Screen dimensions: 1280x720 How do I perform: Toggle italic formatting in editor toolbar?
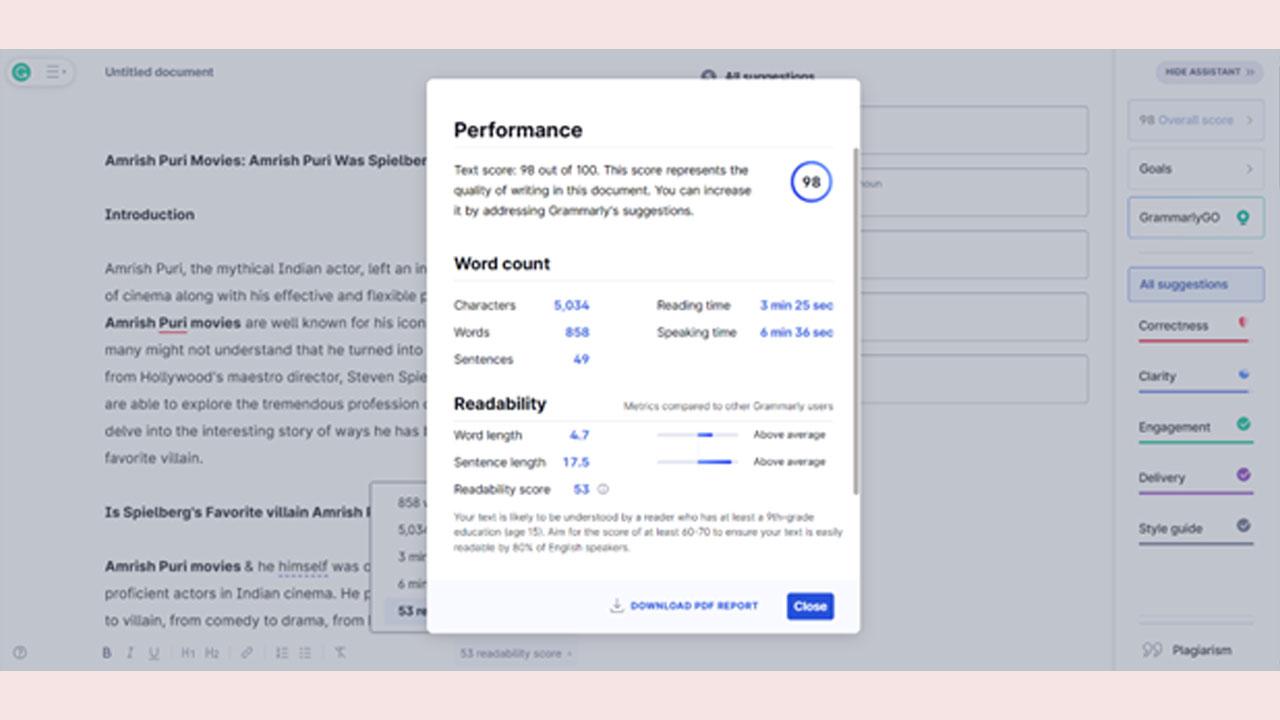point(130,653)
